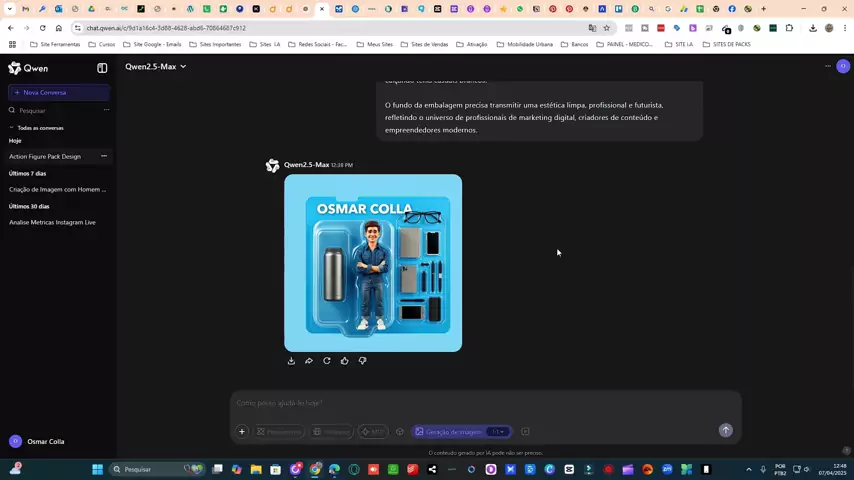854x480 pixels.
Task: Open options for Action Figure Pack Design
Action: [104, 156]
